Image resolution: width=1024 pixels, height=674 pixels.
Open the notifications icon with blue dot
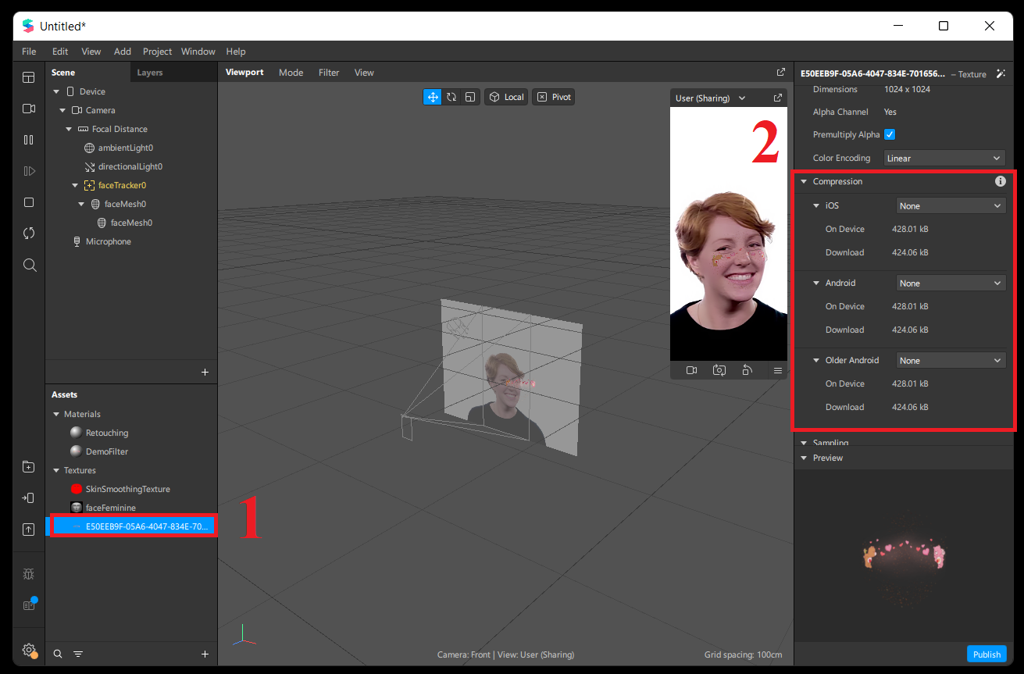[x=29, y=604]
